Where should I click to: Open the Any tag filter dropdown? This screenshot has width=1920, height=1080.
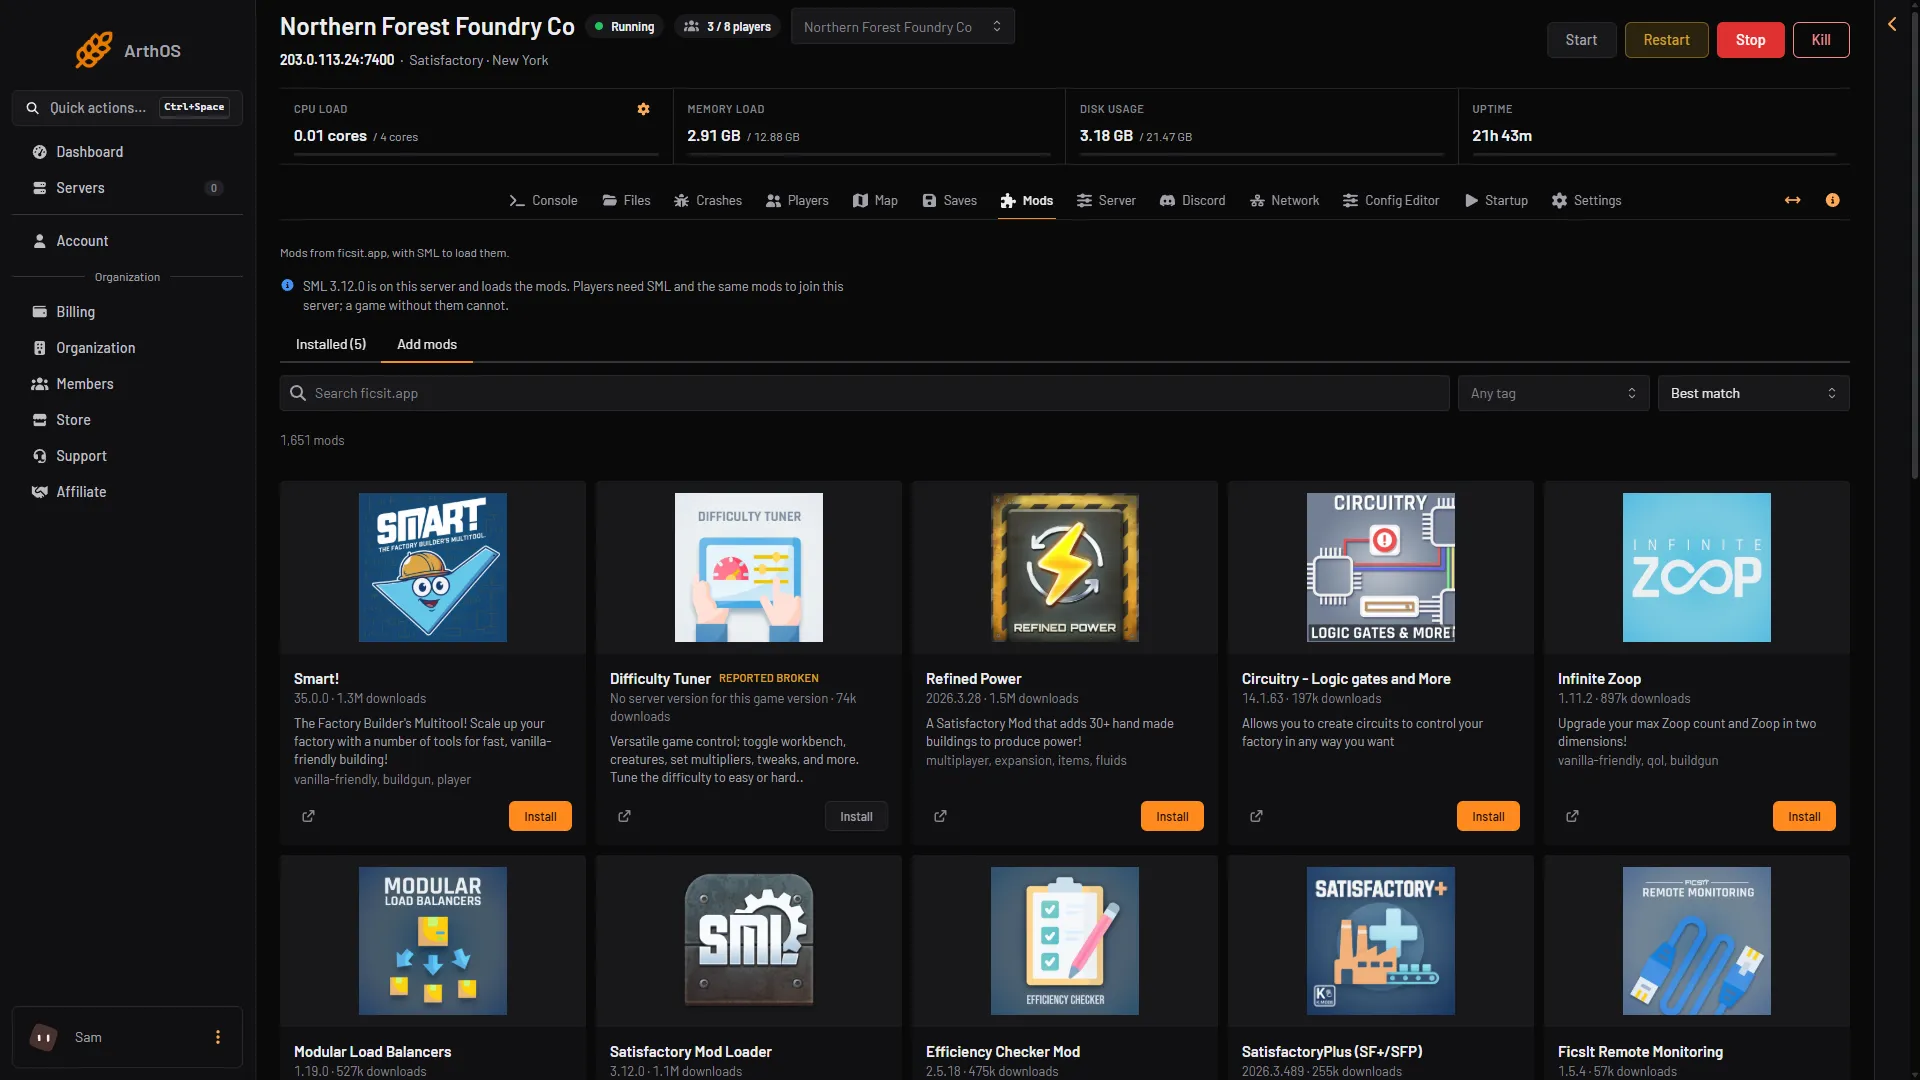[1552, 393]
